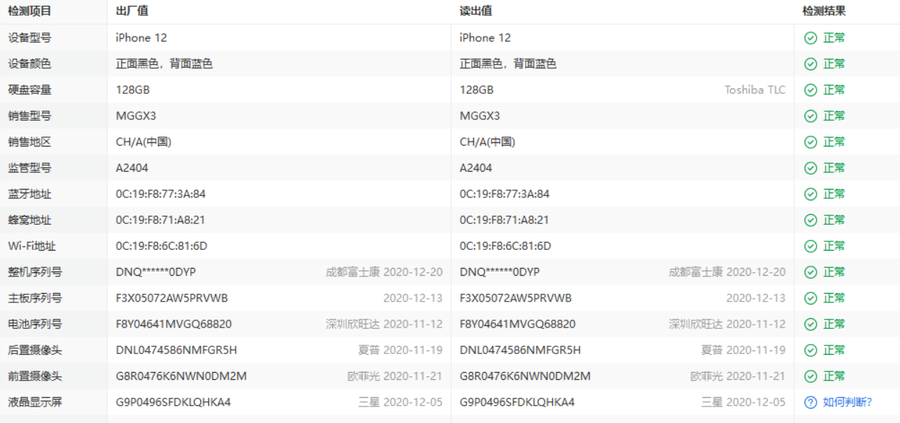The image size is (900, 423).
Task: Click the green check icon for 后置摄像头
Action: pyautogui.click(x=810, y=350)
